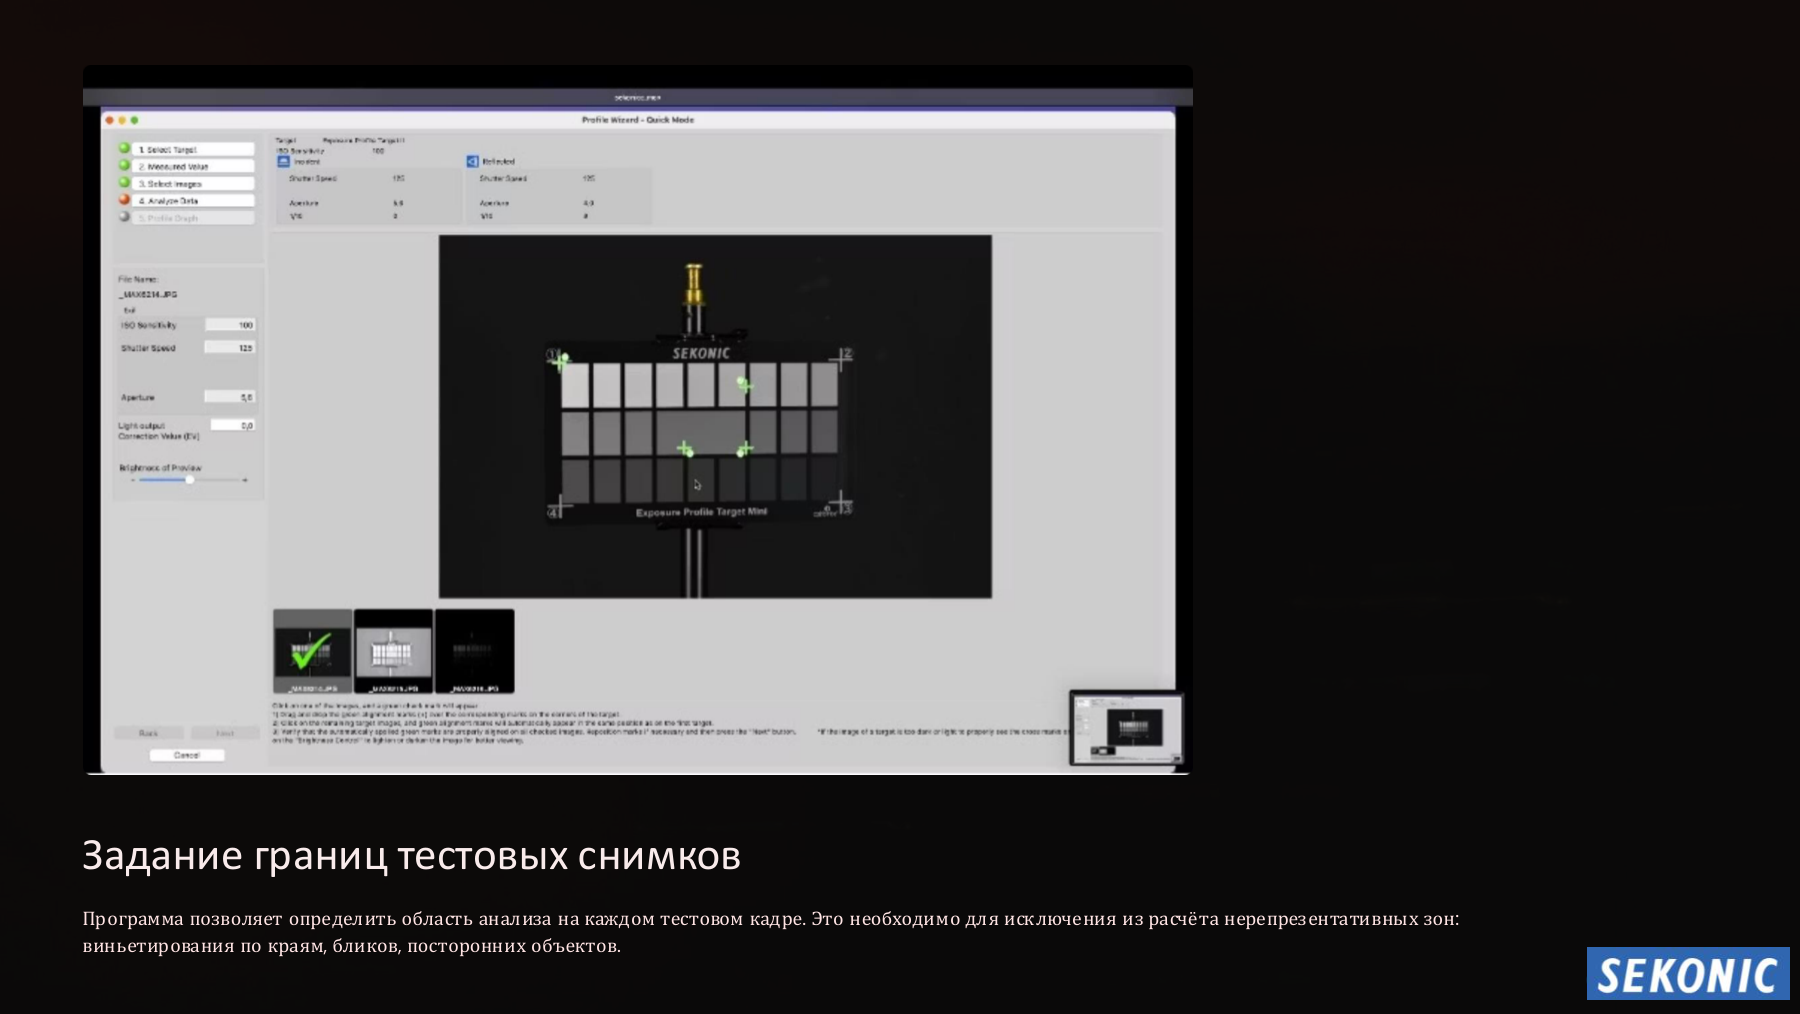The image size is (1800, 1014).
Task: Click the green status light beside Select Target
Action: [x=124, y=148]
